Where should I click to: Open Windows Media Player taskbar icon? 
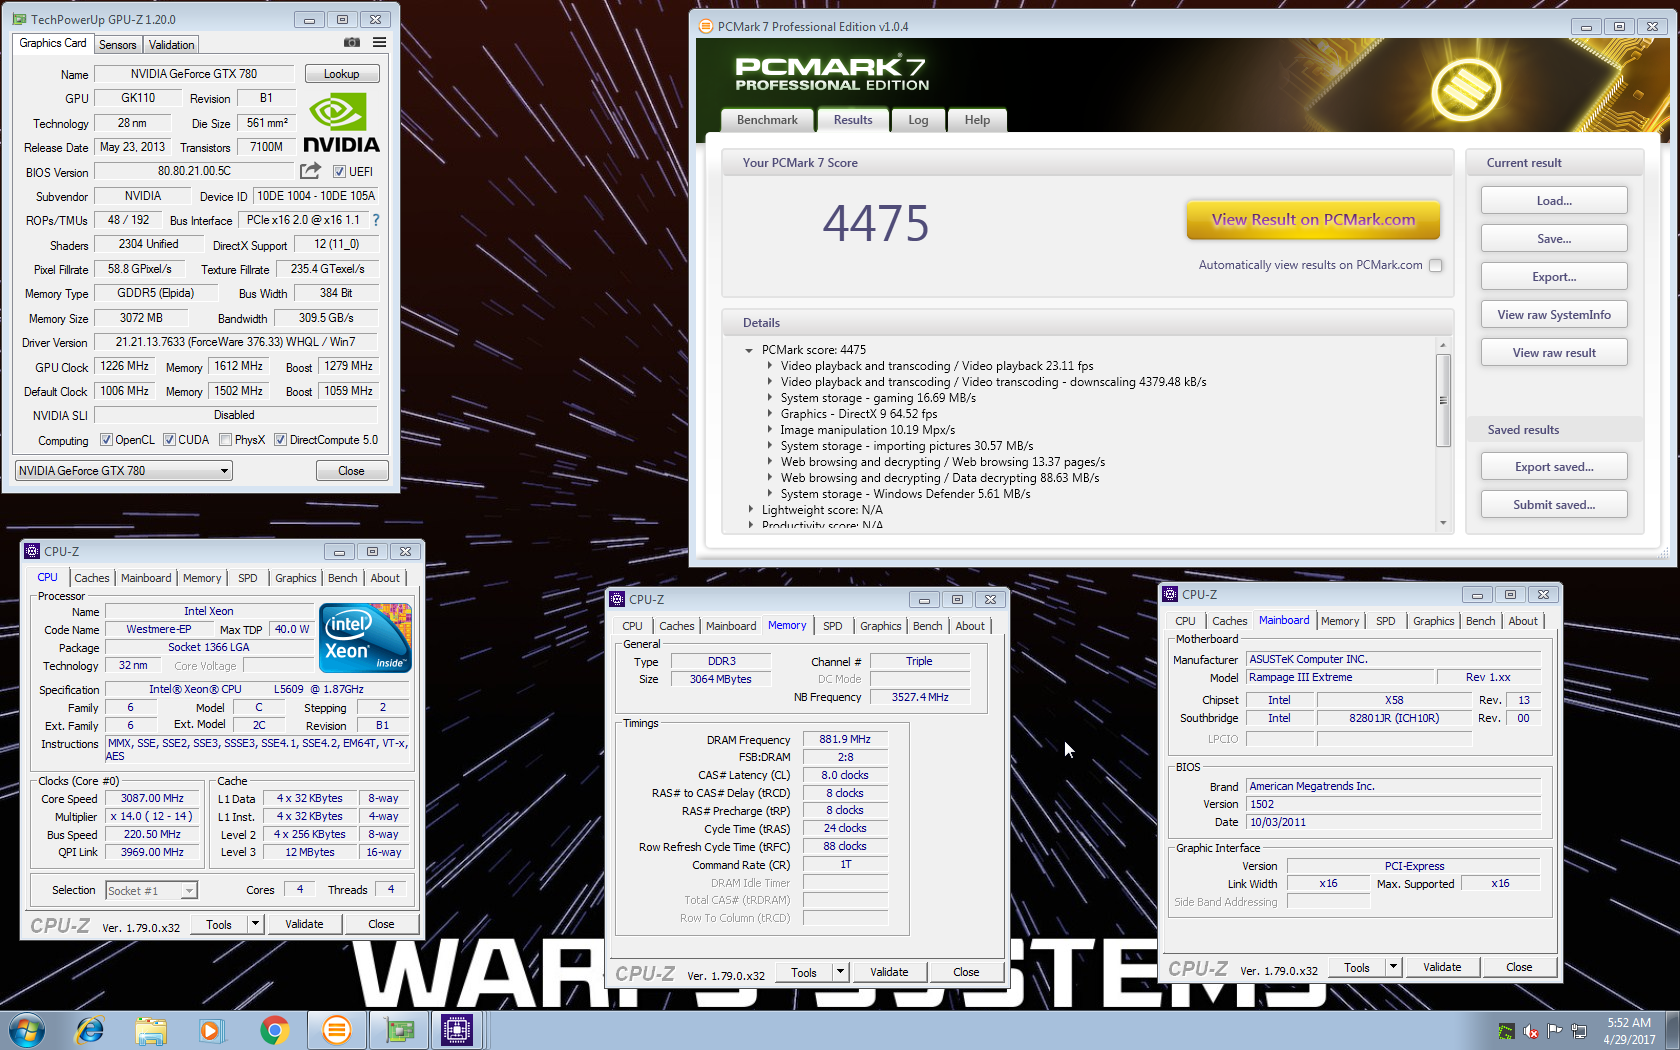pyautogui.click(x=211, y=1030)
